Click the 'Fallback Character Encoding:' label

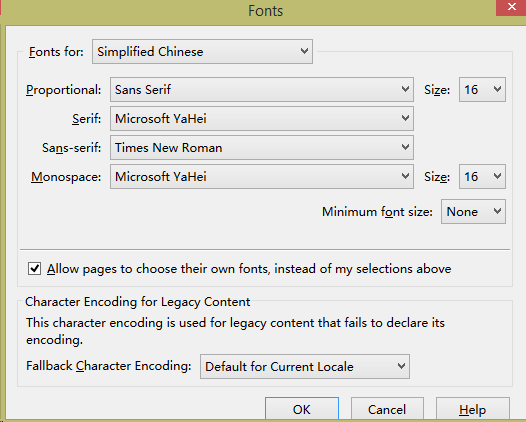click(x=109, y=366)
